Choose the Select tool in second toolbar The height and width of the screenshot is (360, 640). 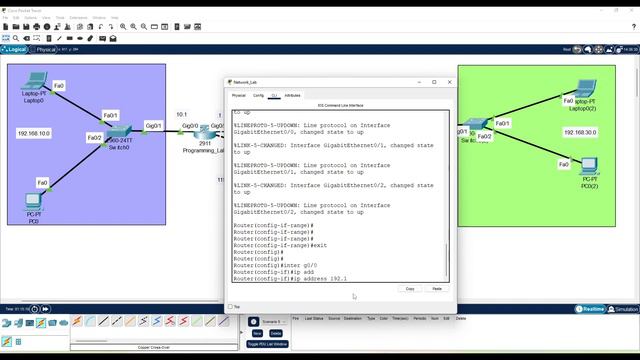coord(6,38)
